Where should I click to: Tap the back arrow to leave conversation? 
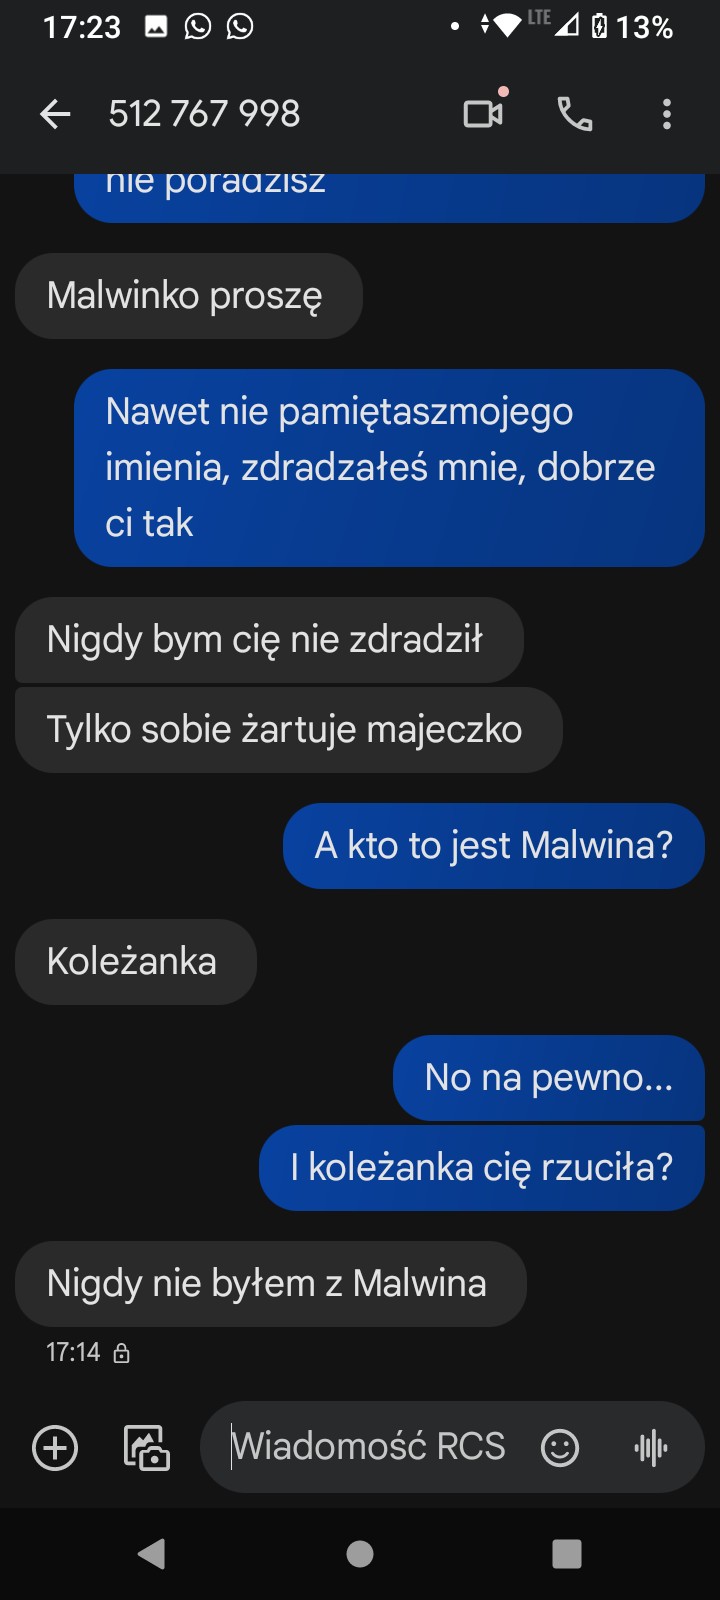[55, 114]
